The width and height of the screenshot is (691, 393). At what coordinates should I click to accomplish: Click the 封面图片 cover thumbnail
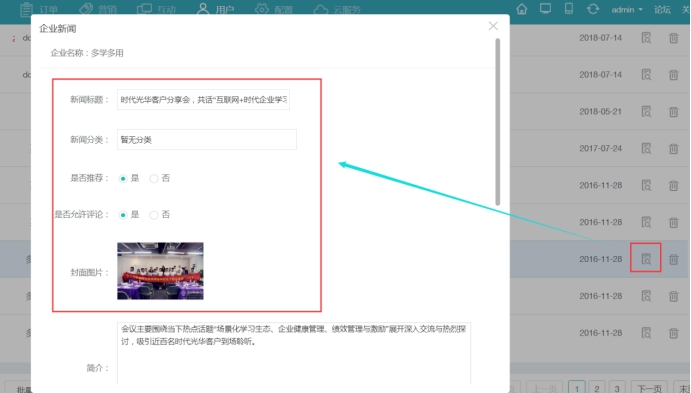pos(160,271)
